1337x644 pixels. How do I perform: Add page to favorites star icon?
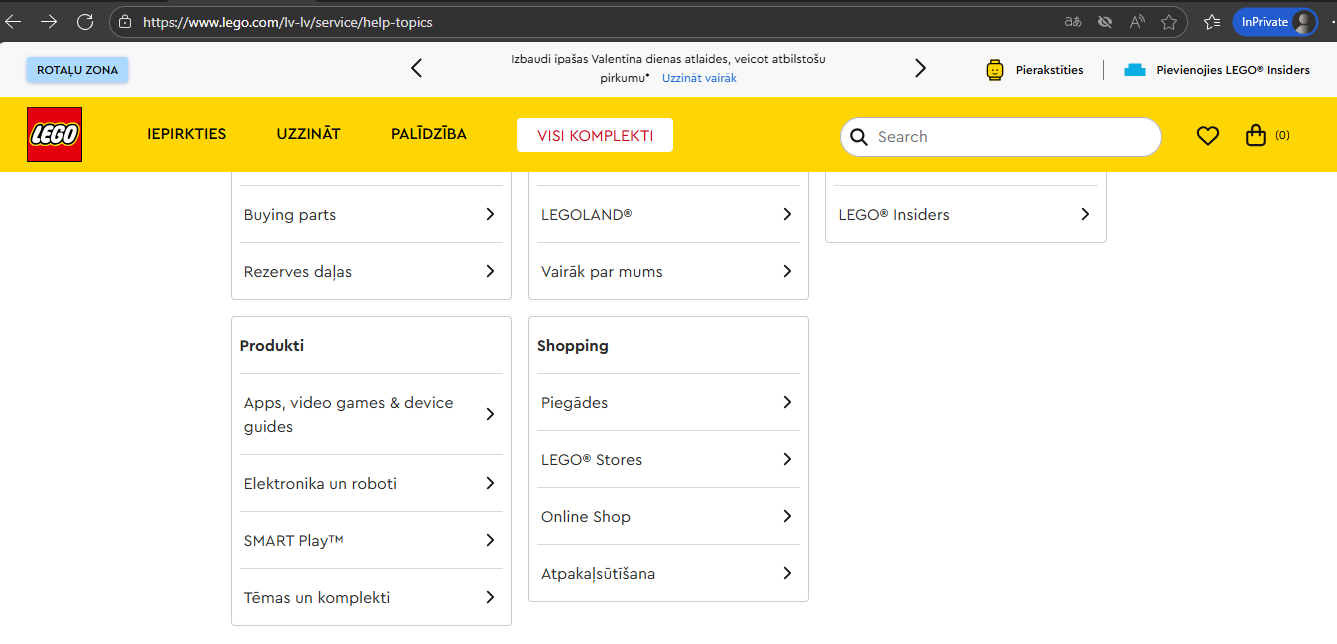1169,22
